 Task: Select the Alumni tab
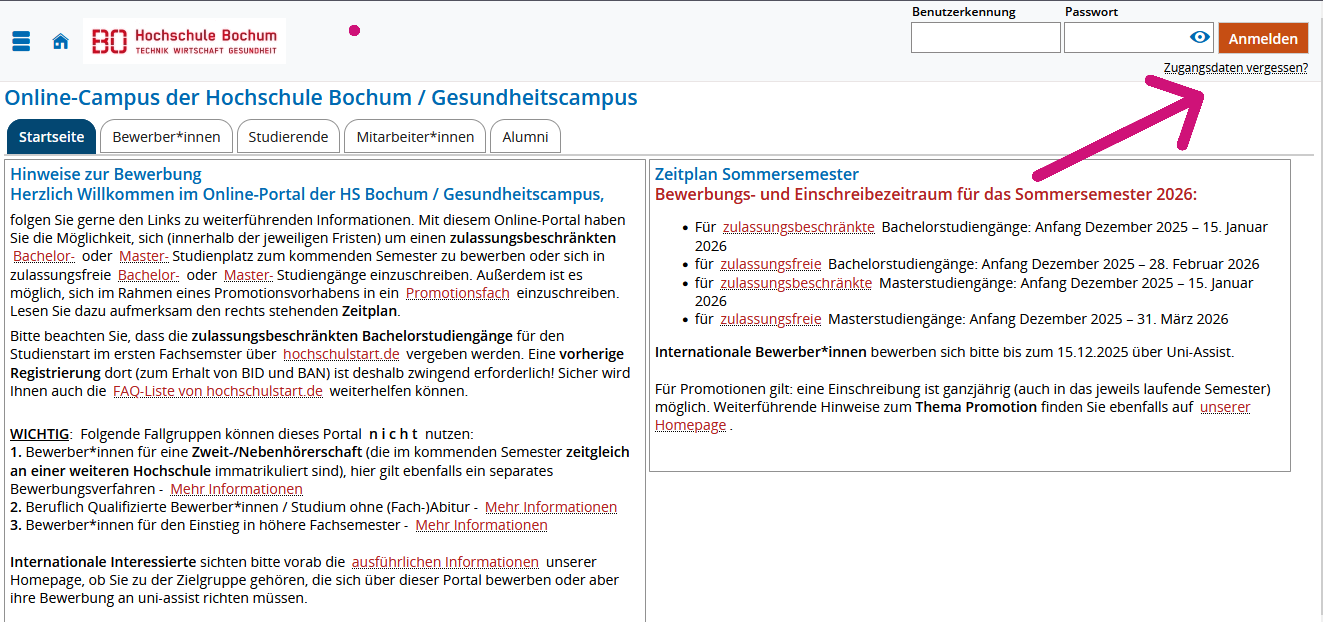tap(525, 137)
